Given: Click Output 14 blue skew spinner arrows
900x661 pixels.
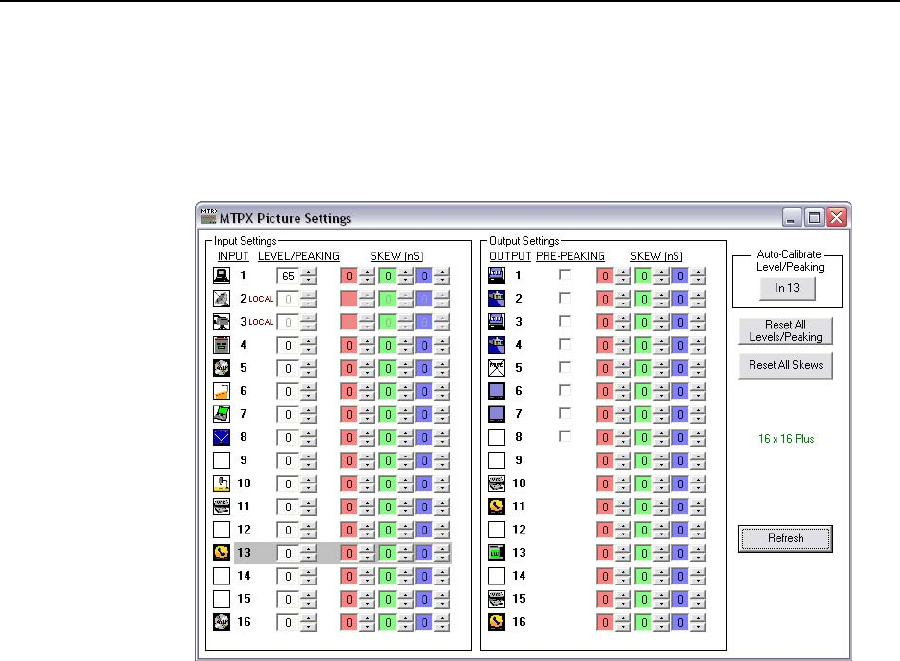Looking at the screenshot, I should point(698,576).
